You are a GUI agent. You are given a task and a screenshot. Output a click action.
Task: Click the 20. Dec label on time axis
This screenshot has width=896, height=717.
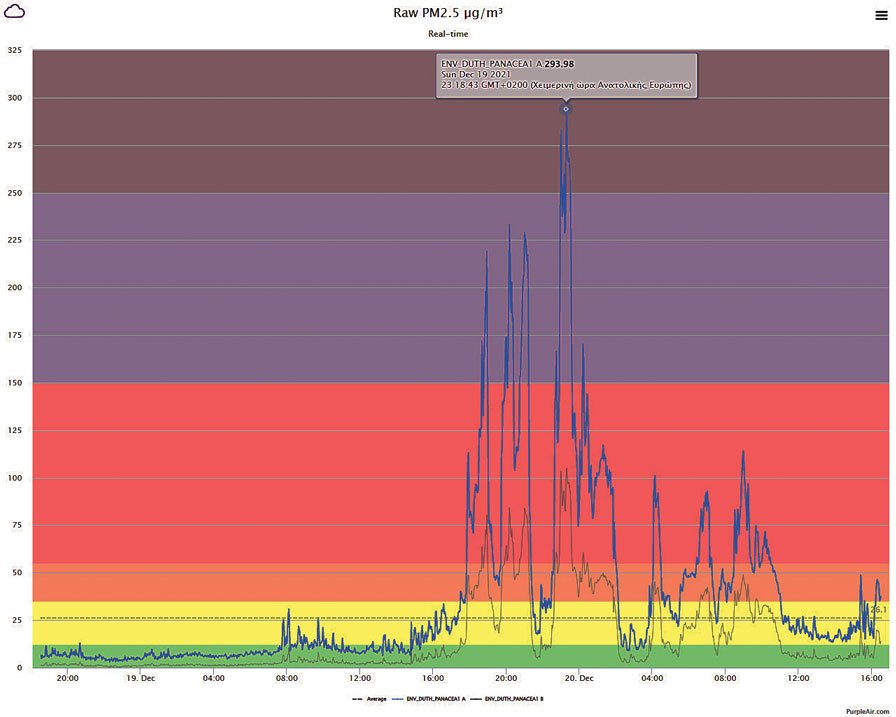[x=579, y=678]
